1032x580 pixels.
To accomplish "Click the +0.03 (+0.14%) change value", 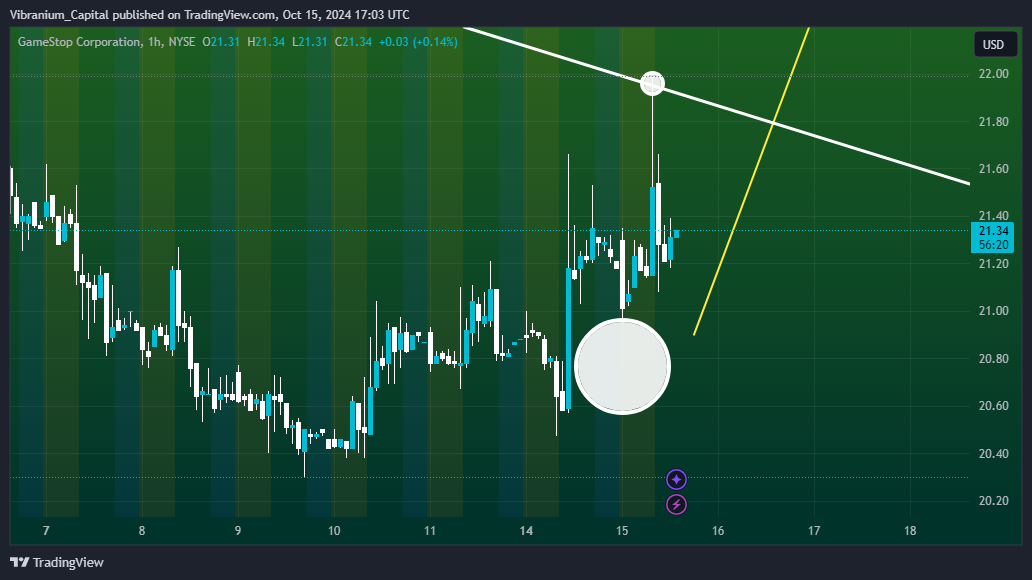I will tap(418, 41).
